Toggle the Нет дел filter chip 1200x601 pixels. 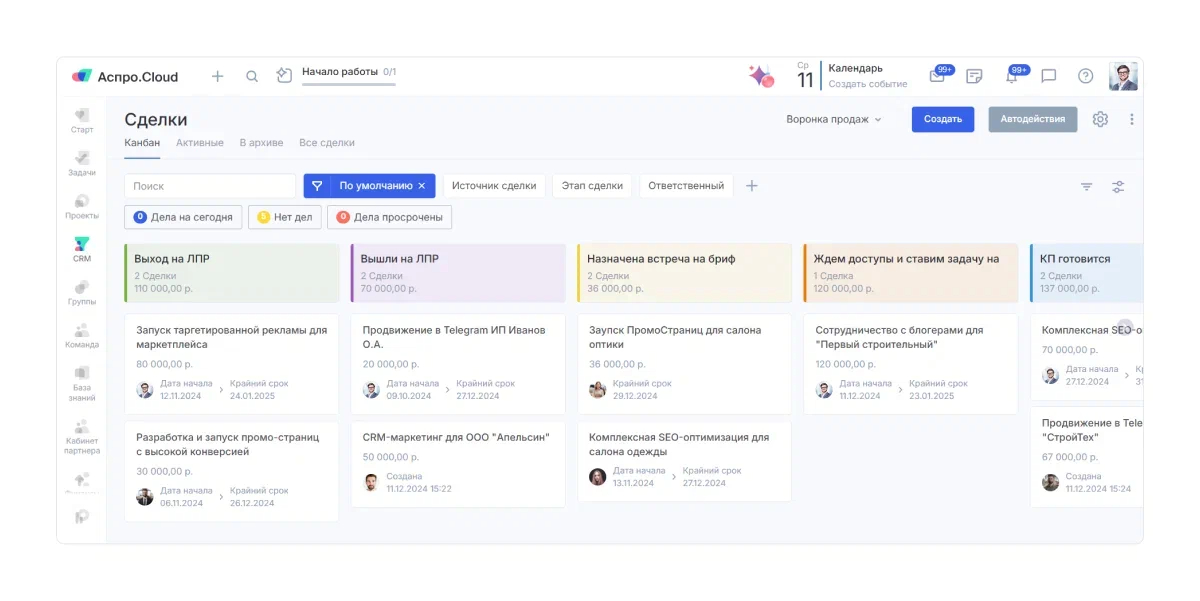pos(285,217)
